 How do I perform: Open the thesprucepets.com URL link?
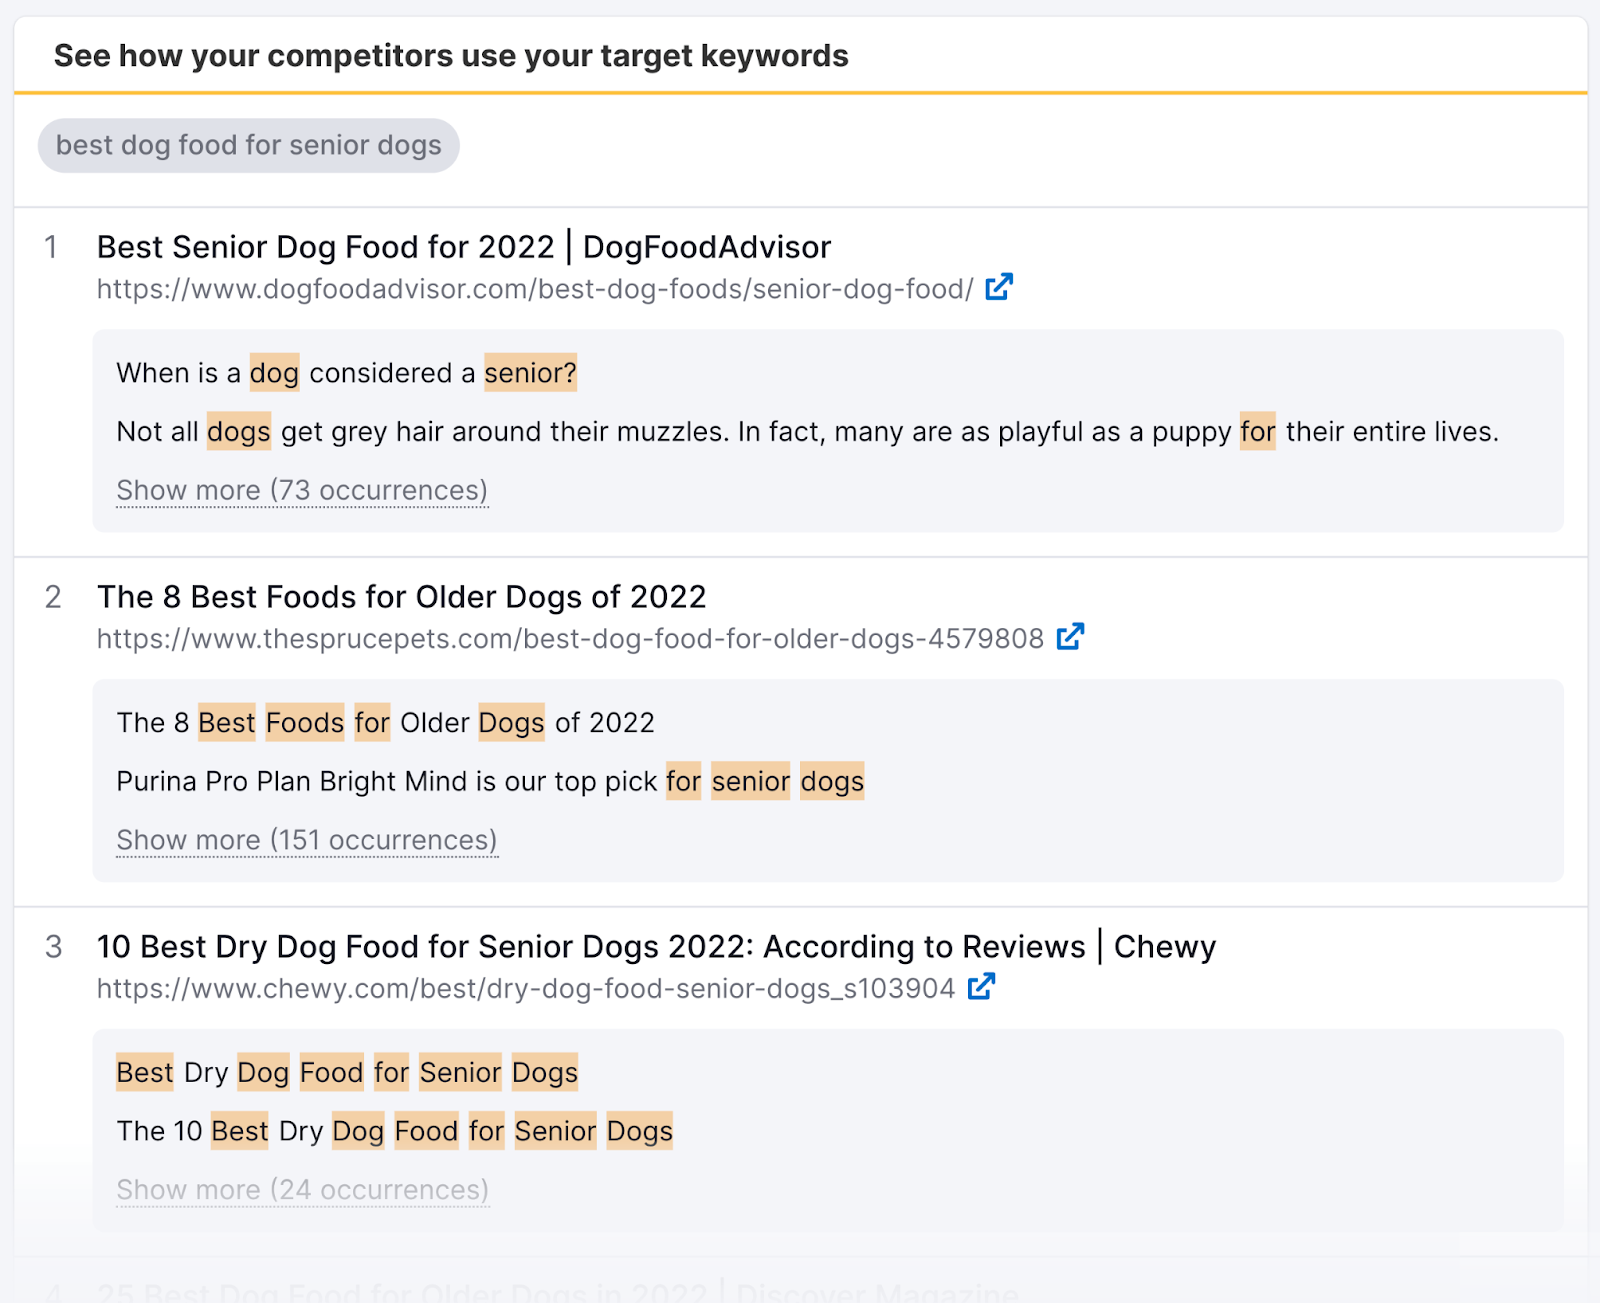[570, 639]
